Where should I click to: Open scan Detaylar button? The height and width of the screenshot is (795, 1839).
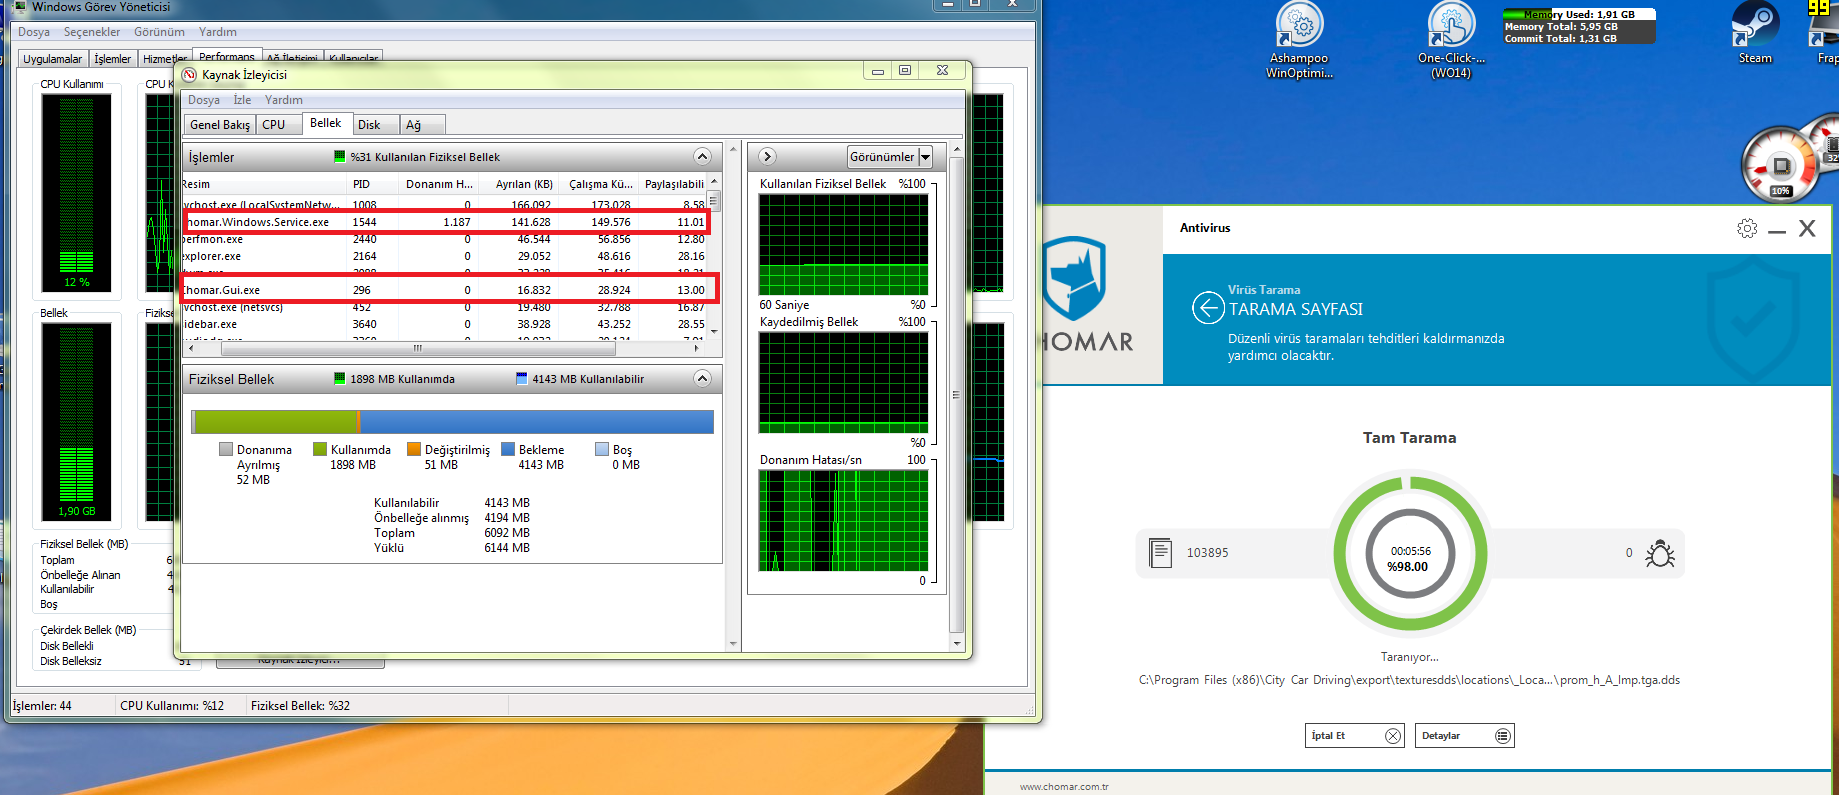click(x=1464, y=736)
